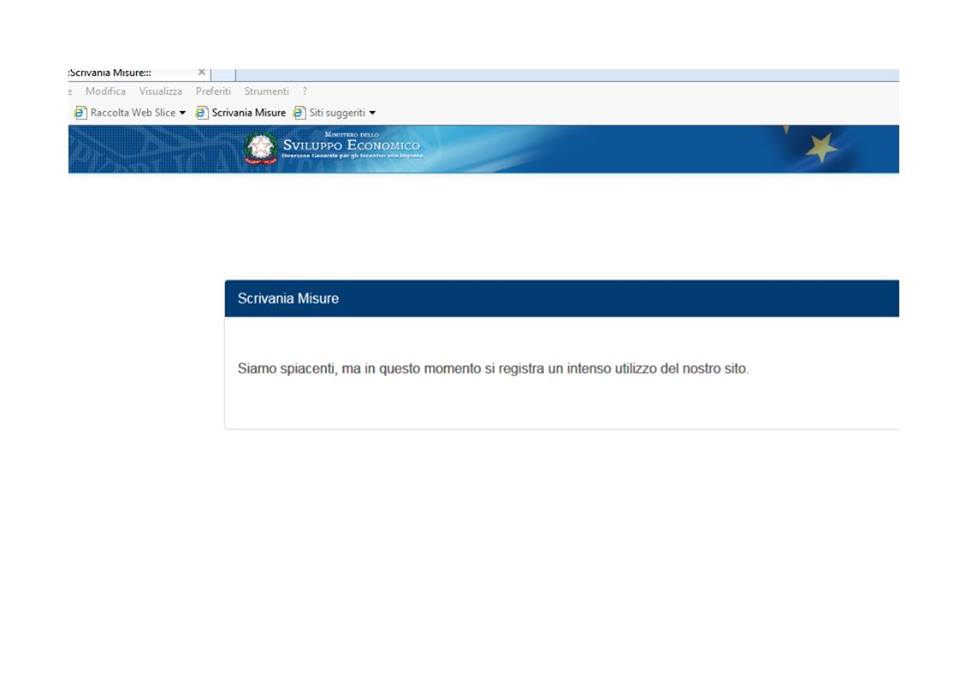Close the Scrivania Misure browser tab
Image resolution: width=960 pixels, height=678 pixels.
pyautogui.click(x=201, y=72)
